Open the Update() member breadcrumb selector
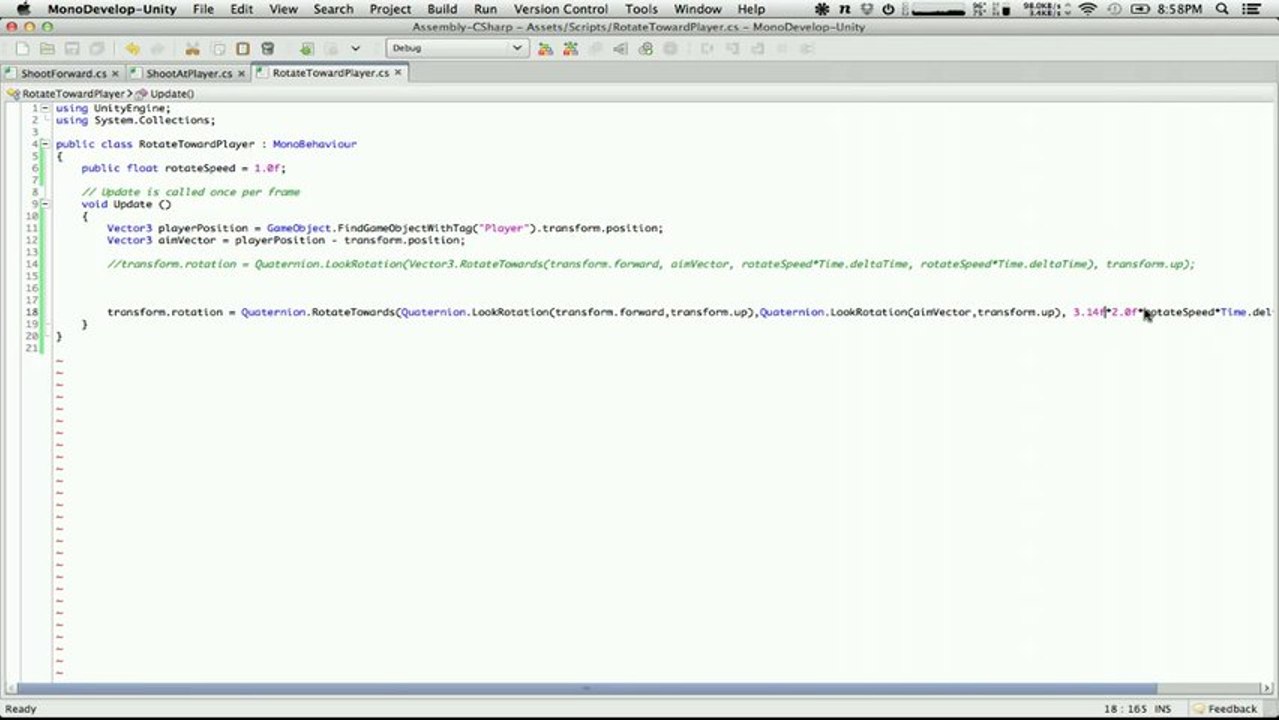This screenshot has height=720, width=1279. coord(165,93)
